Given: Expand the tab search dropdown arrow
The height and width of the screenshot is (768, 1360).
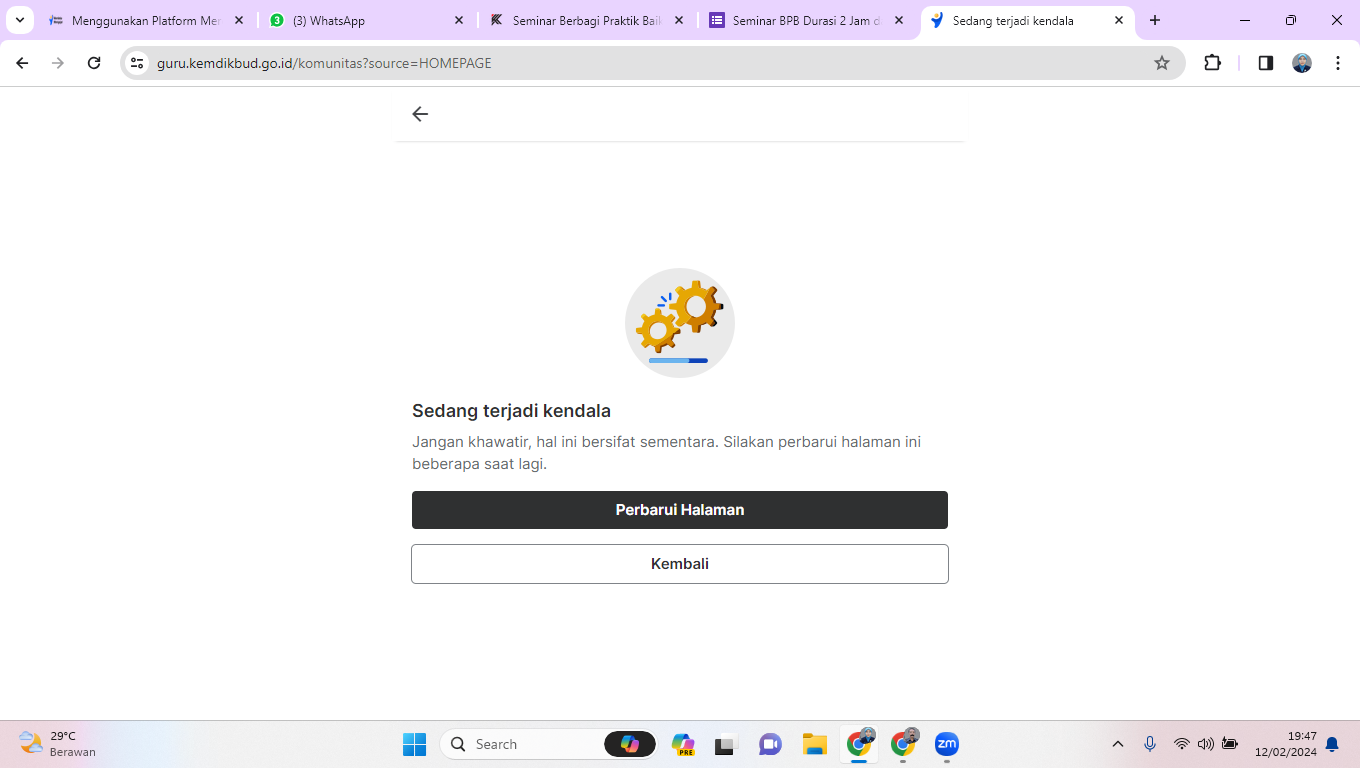Looking at the screenshot, I should click(19, 20).
